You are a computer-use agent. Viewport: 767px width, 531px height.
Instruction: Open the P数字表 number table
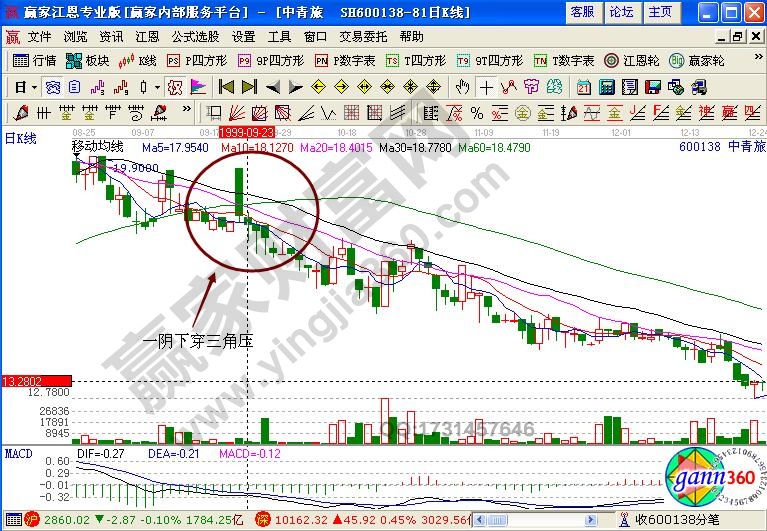click(345, 60)
